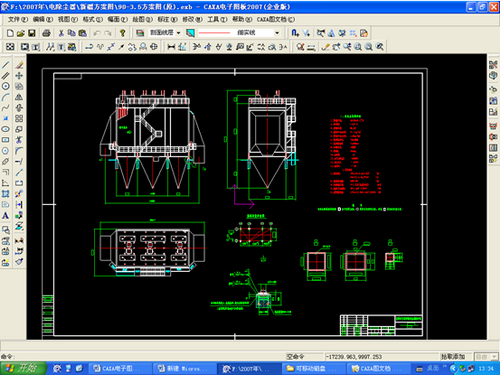The image size is (500, 375).
Task: Click the Undo arrow icon
Action: tap(97, 33)
